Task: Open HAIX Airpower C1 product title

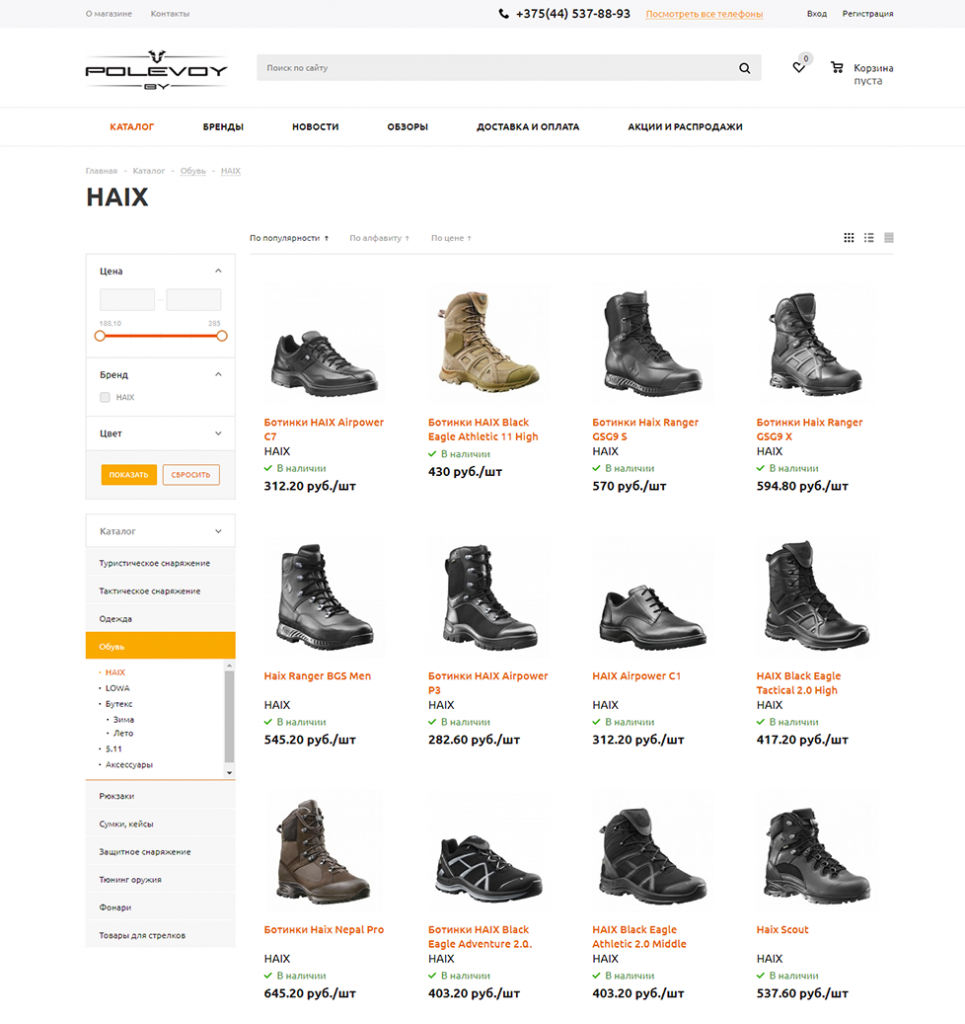Action: point(637,676)
